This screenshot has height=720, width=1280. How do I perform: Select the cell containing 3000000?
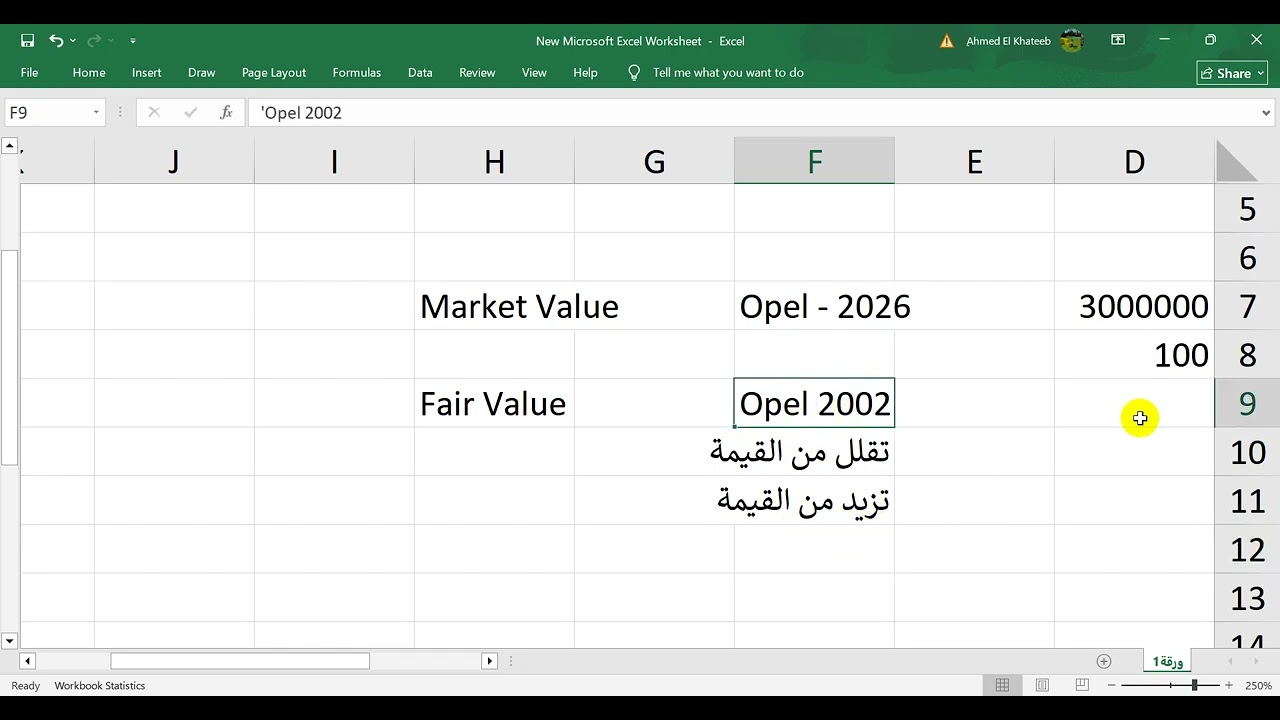(x=1134, y=306)
